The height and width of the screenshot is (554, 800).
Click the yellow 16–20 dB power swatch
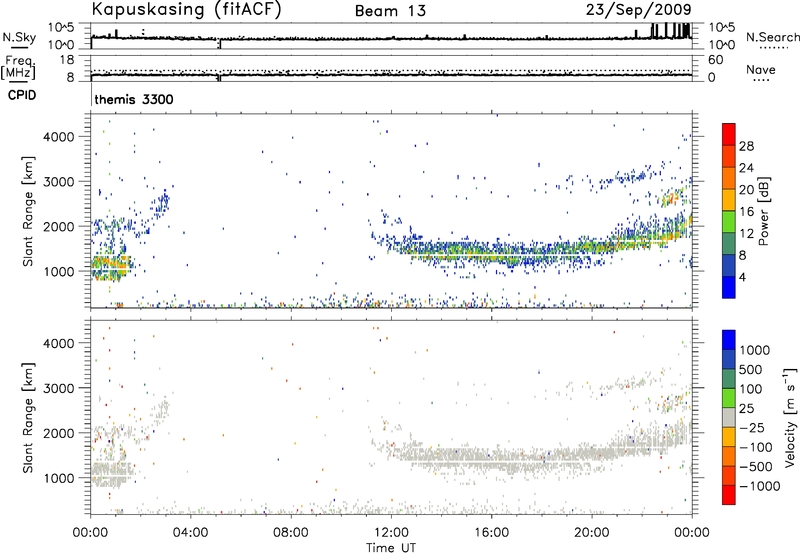(729, 200)
